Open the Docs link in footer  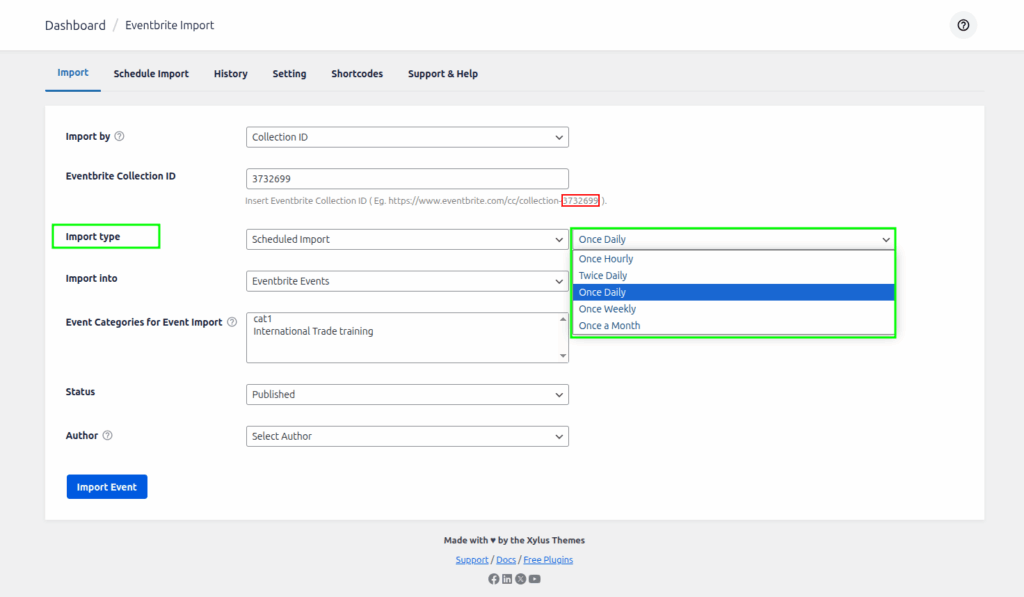pyautogui.click(x=505, y=560)
